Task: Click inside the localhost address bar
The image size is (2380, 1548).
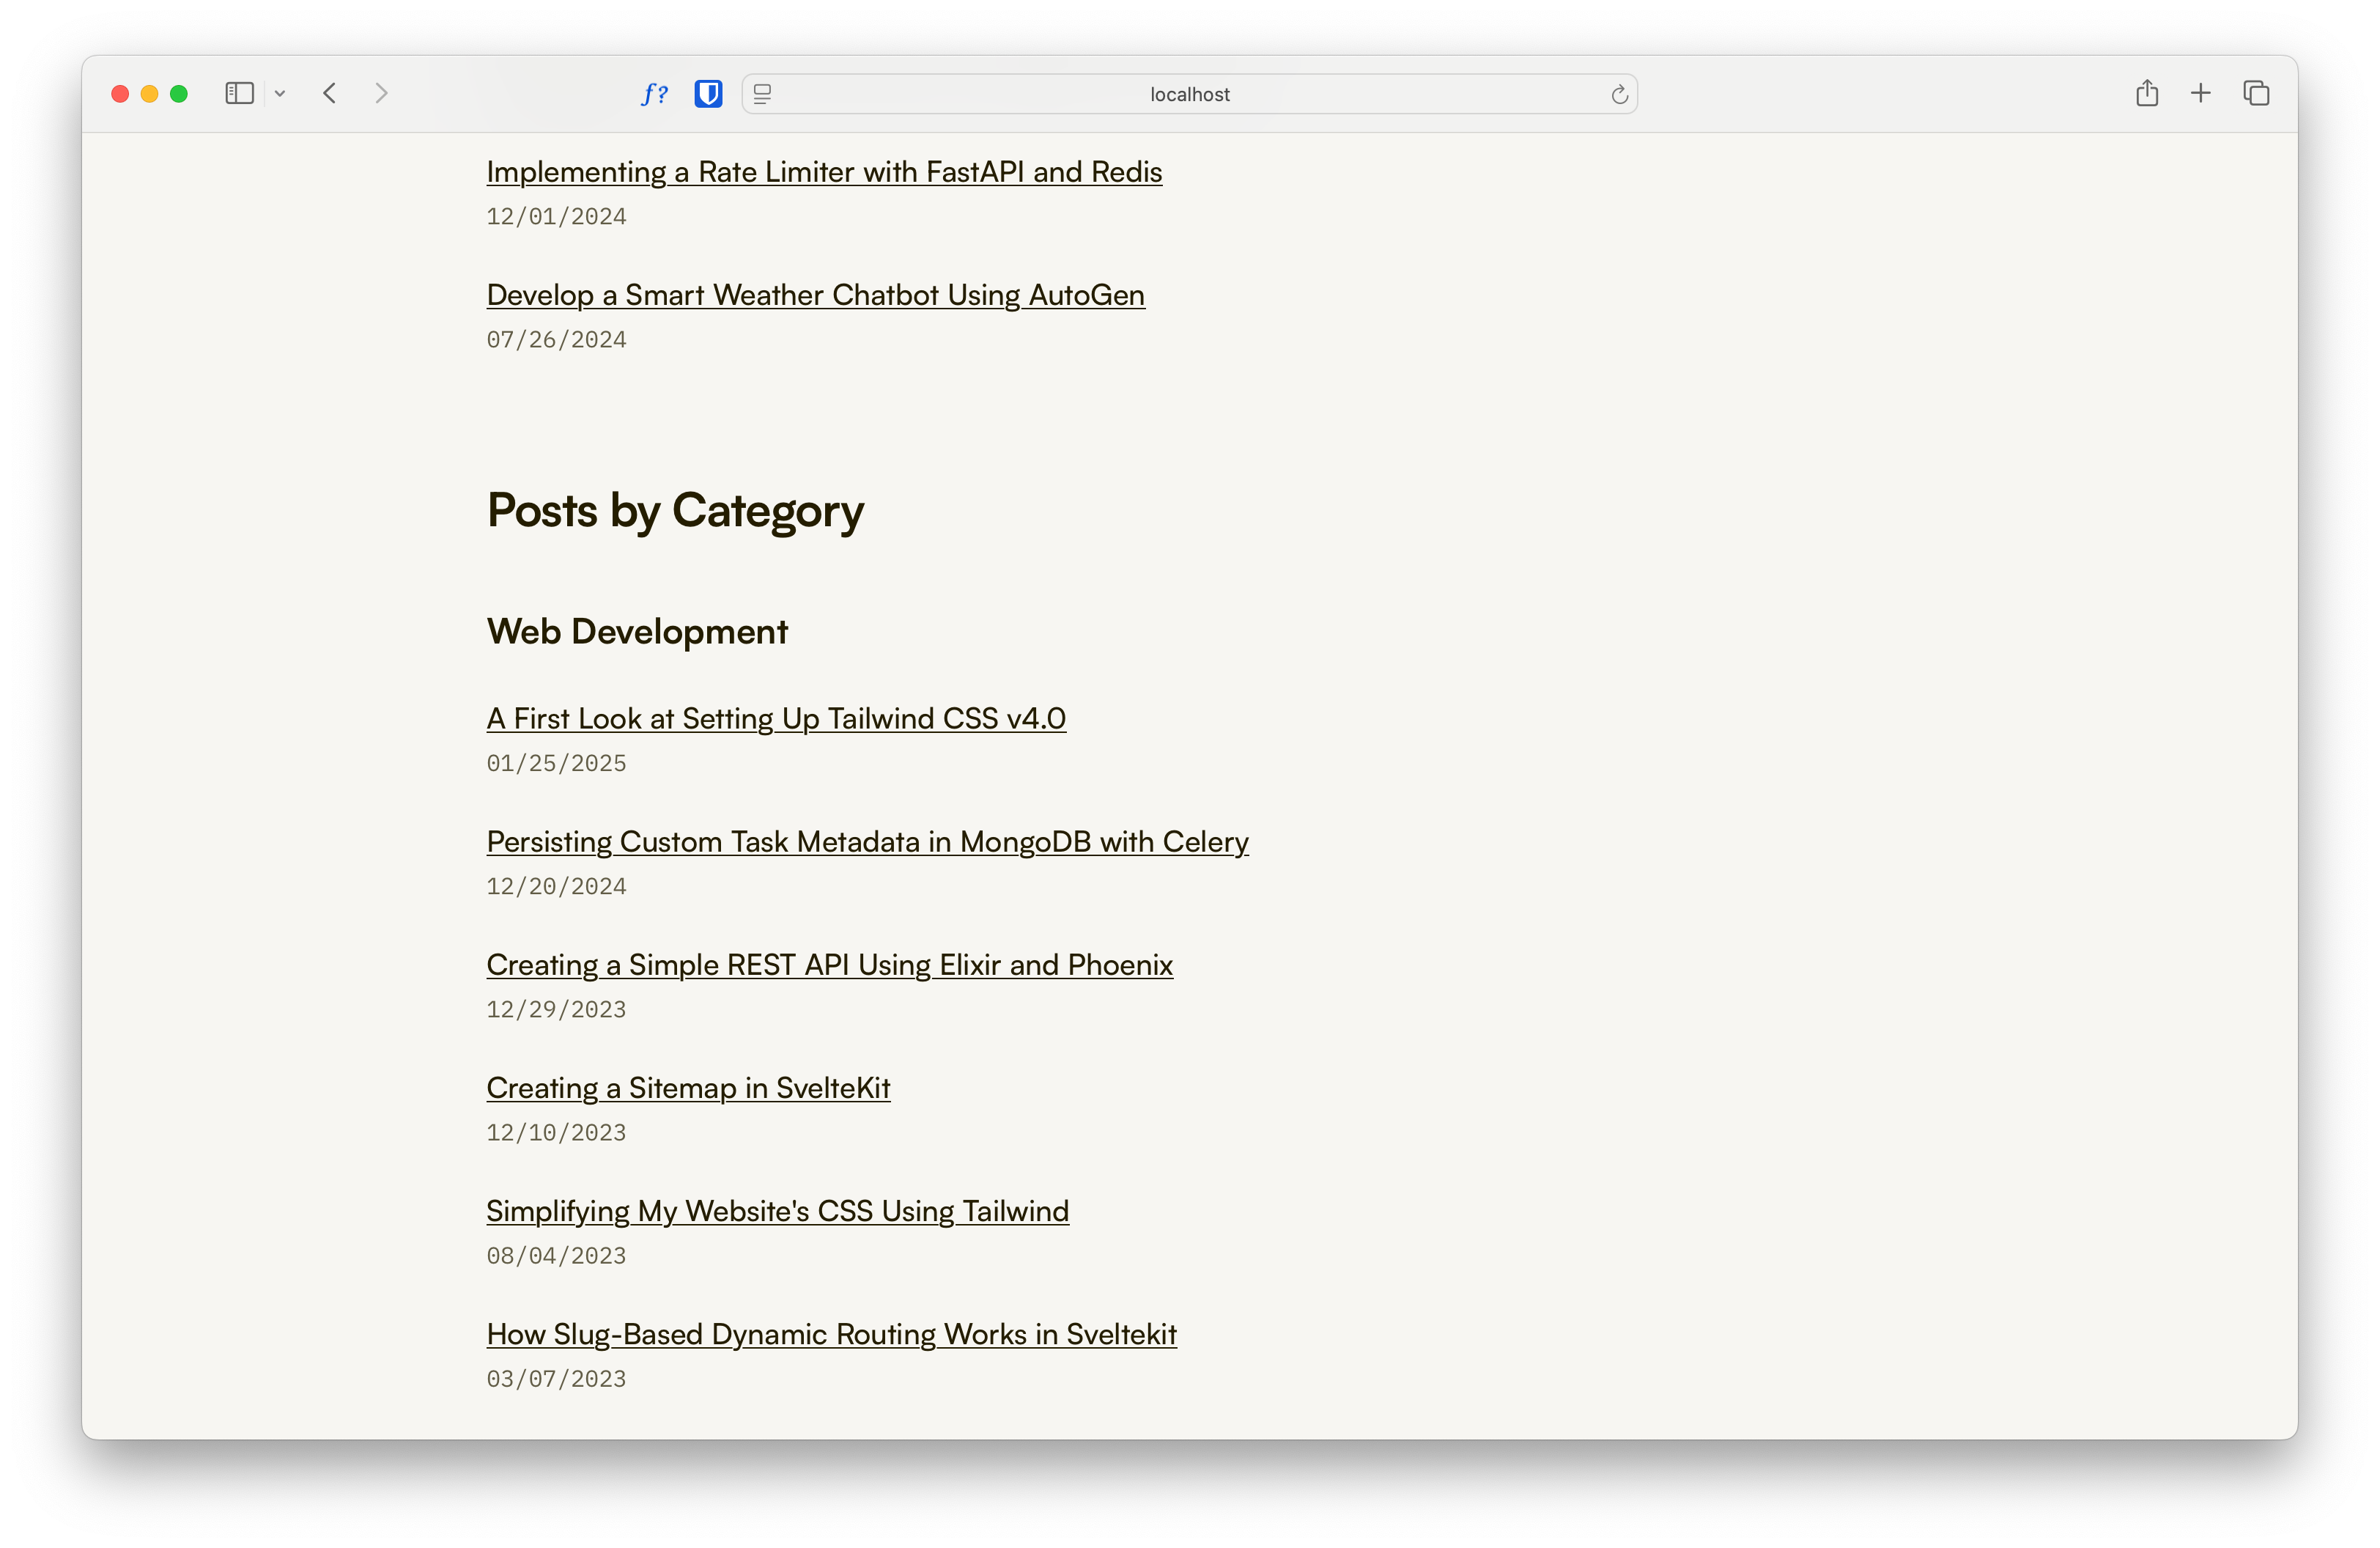Action: [1189, 93]
